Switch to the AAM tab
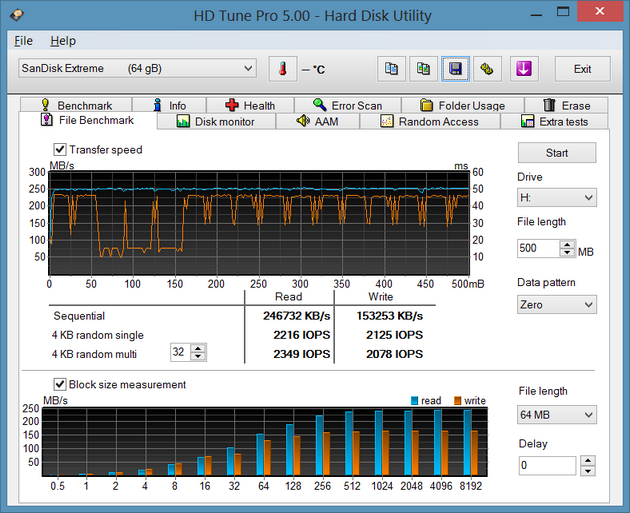Screen dimensions: 630x513 [x=317, y=121]
